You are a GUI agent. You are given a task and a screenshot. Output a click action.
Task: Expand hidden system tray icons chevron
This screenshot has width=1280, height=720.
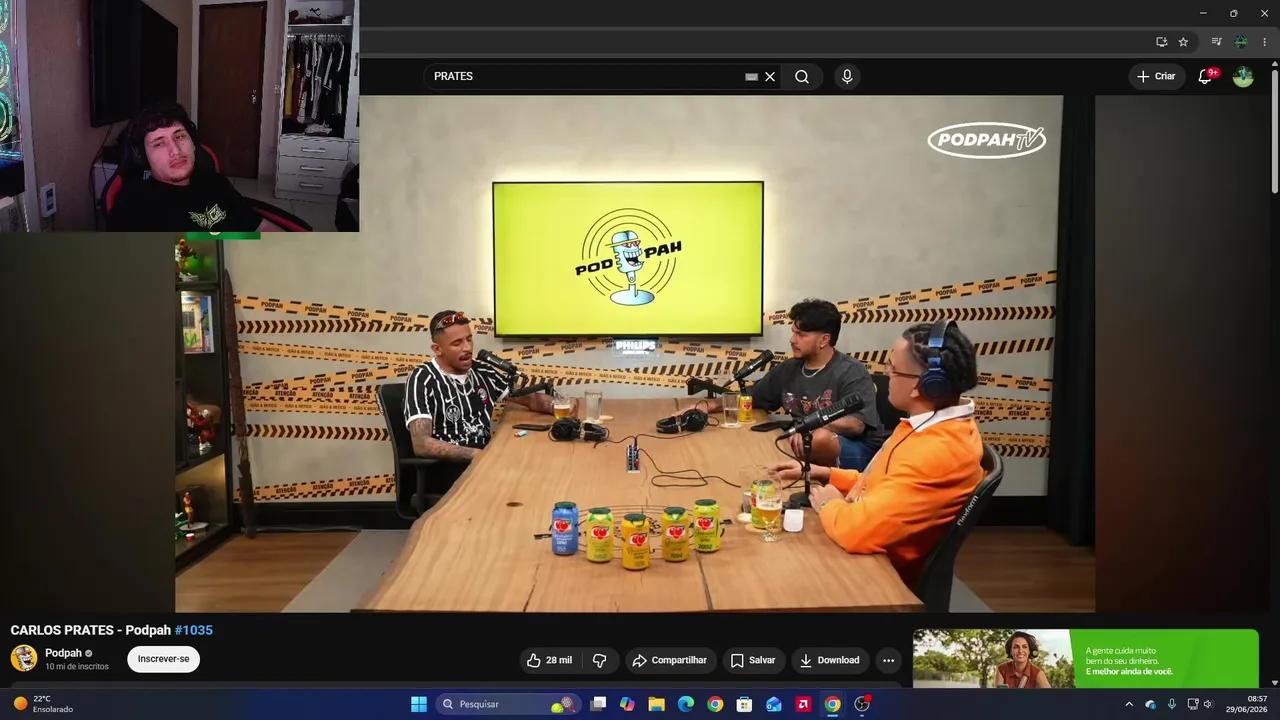click(x=1129, y=704)
